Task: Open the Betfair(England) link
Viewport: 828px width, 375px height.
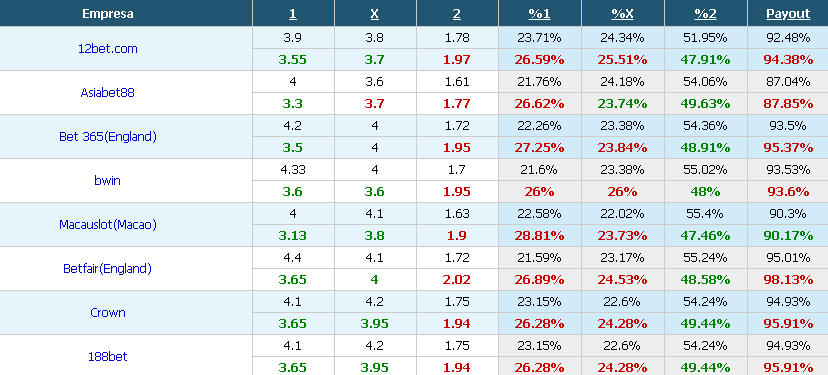Action: point(107,268)
